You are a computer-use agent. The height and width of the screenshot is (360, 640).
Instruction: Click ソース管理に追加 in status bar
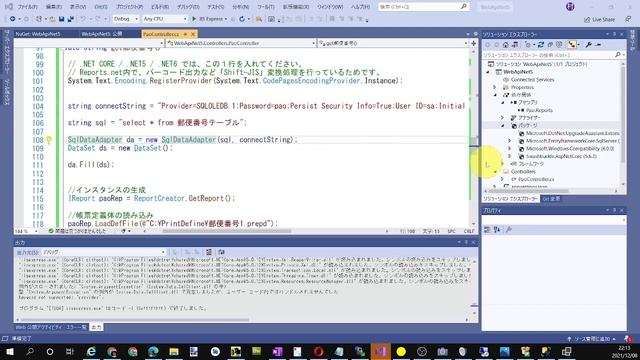591,339
